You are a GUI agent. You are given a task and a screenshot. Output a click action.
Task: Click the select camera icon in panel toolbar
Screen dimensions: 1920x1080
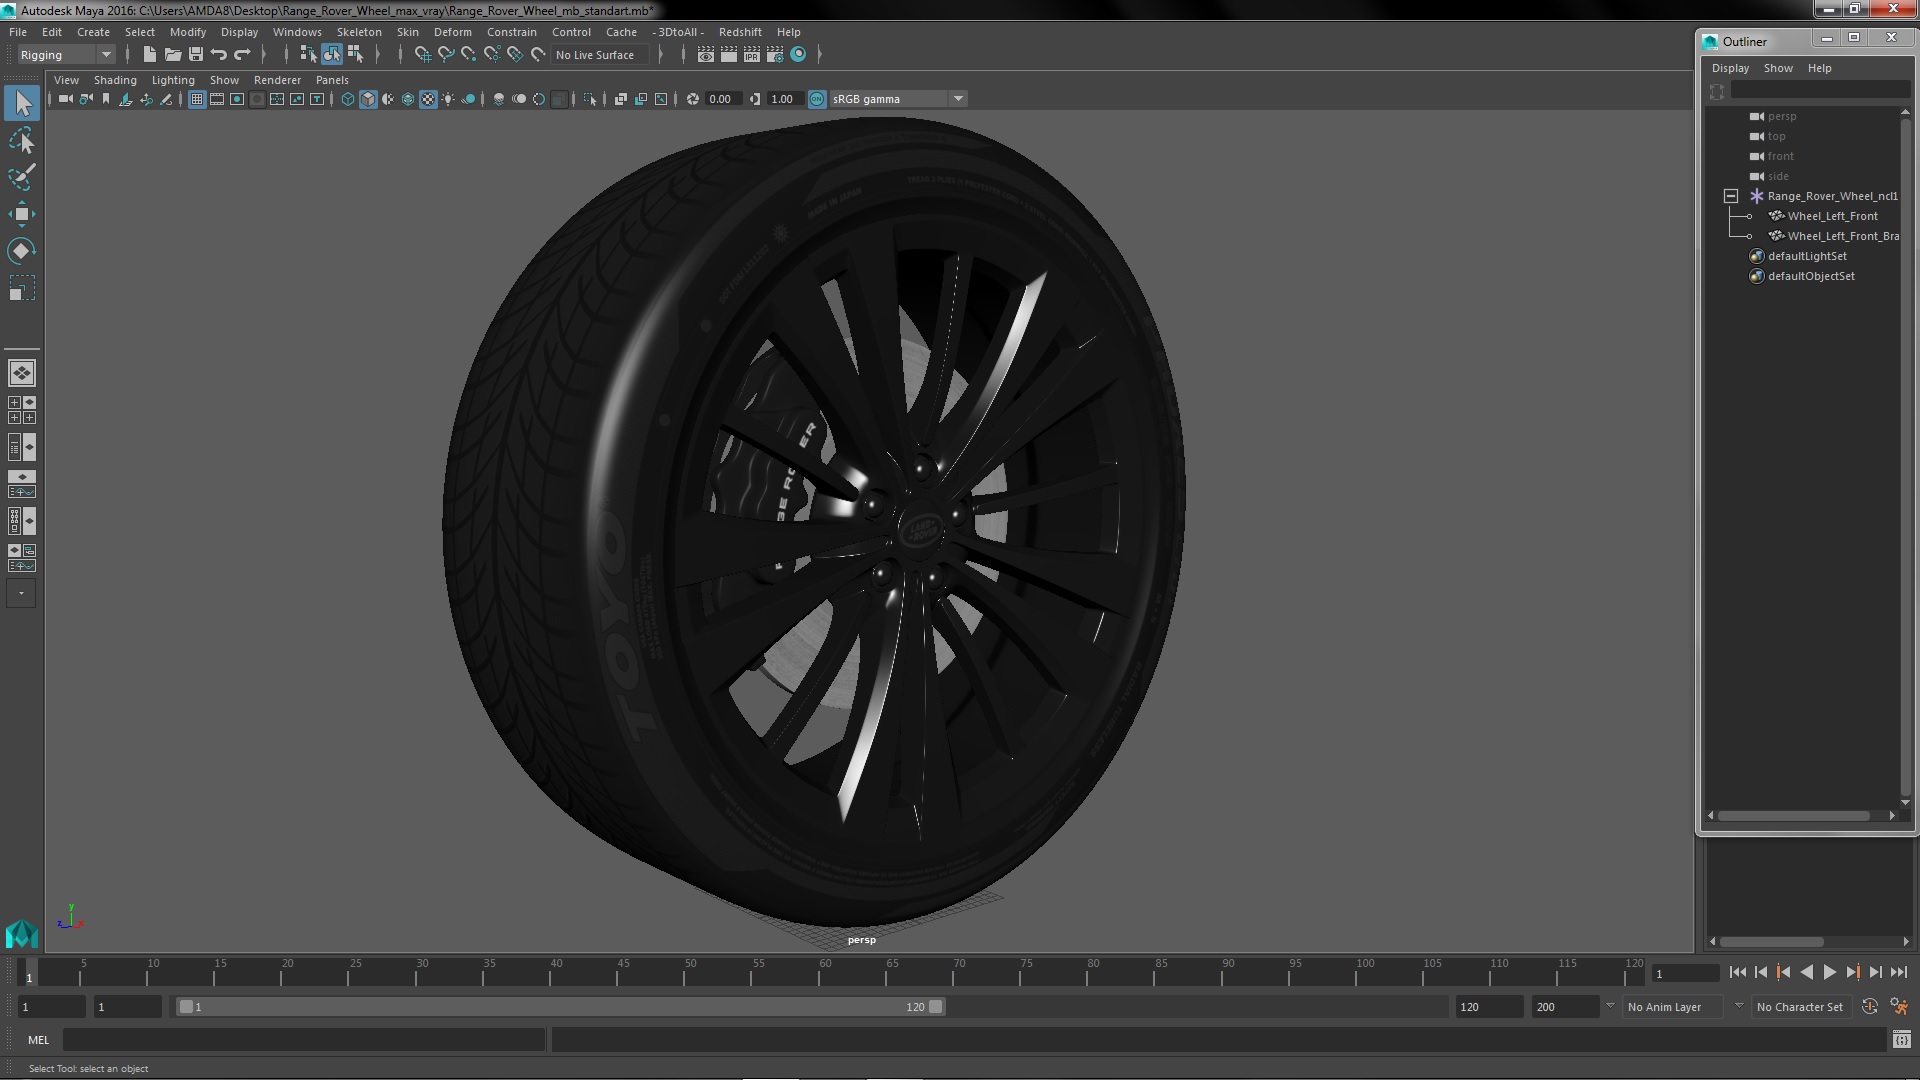click(x=66, y=99)
